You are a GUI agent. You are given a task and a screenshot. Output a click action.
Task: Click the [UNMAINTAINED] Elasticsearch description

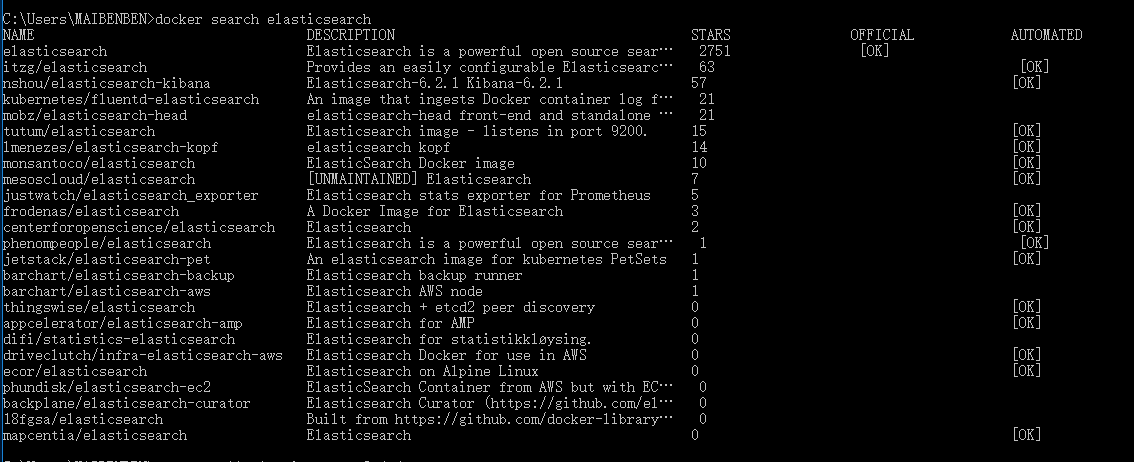[x=419, y=179]
